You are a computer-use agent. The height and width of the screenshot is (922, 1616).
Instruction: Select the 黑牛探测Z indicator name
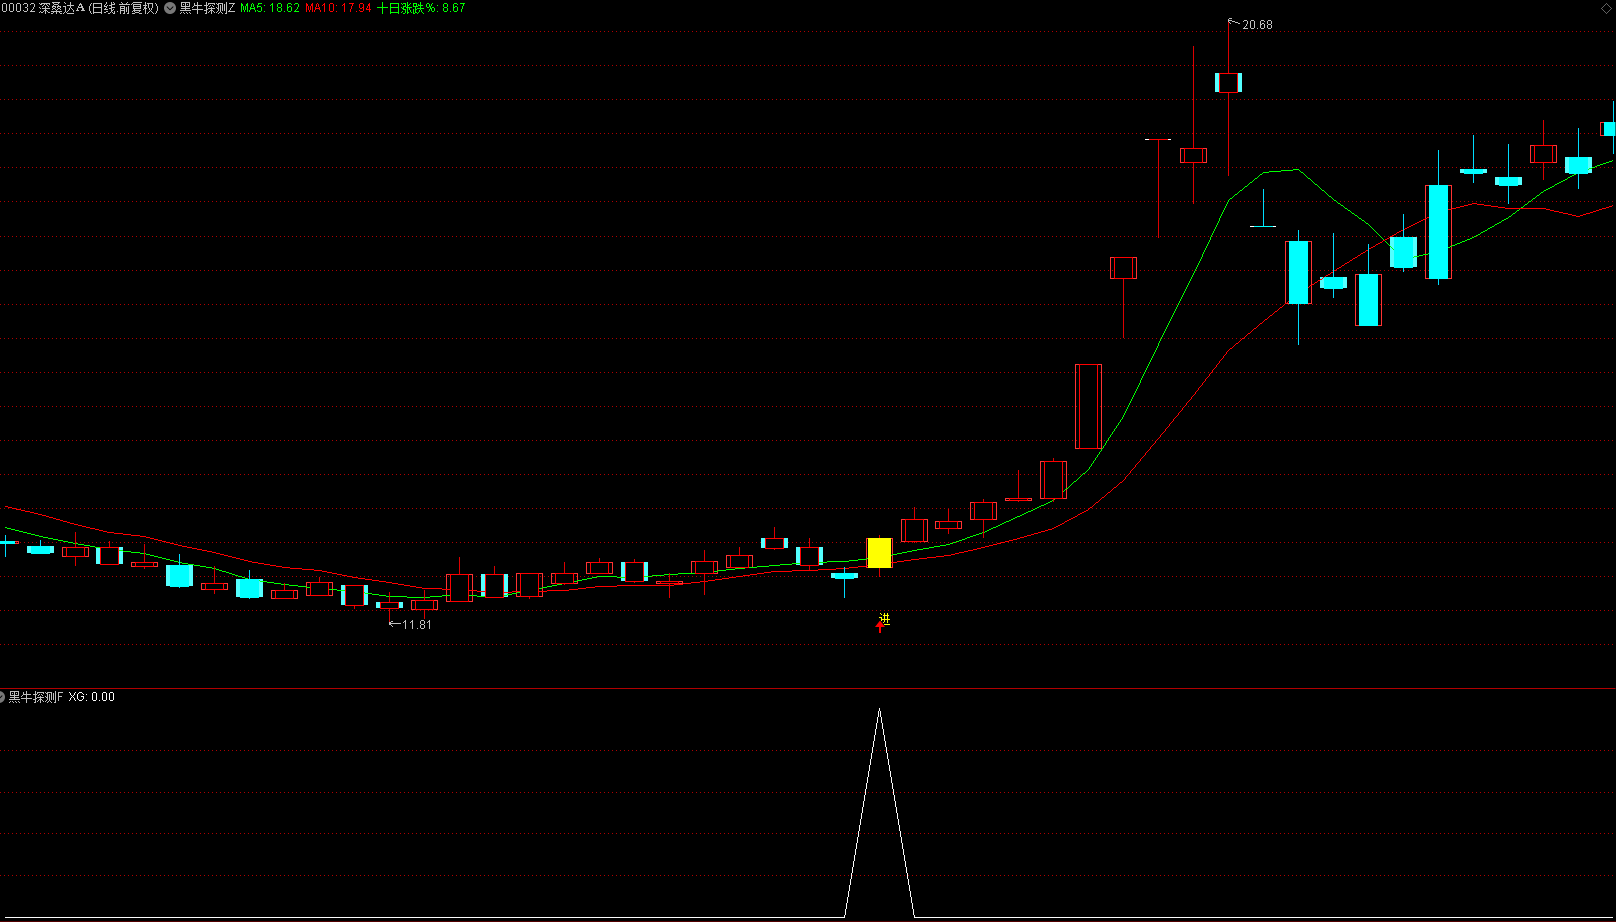click(207, 8)
